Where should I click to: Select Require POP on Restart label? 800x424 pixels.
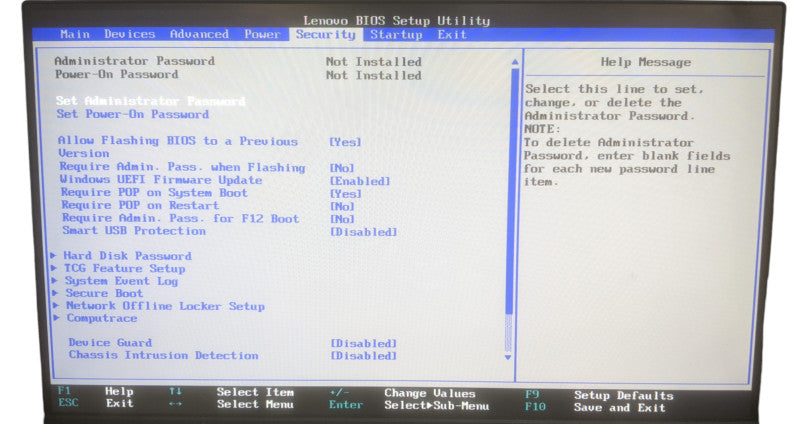[140, 205]
